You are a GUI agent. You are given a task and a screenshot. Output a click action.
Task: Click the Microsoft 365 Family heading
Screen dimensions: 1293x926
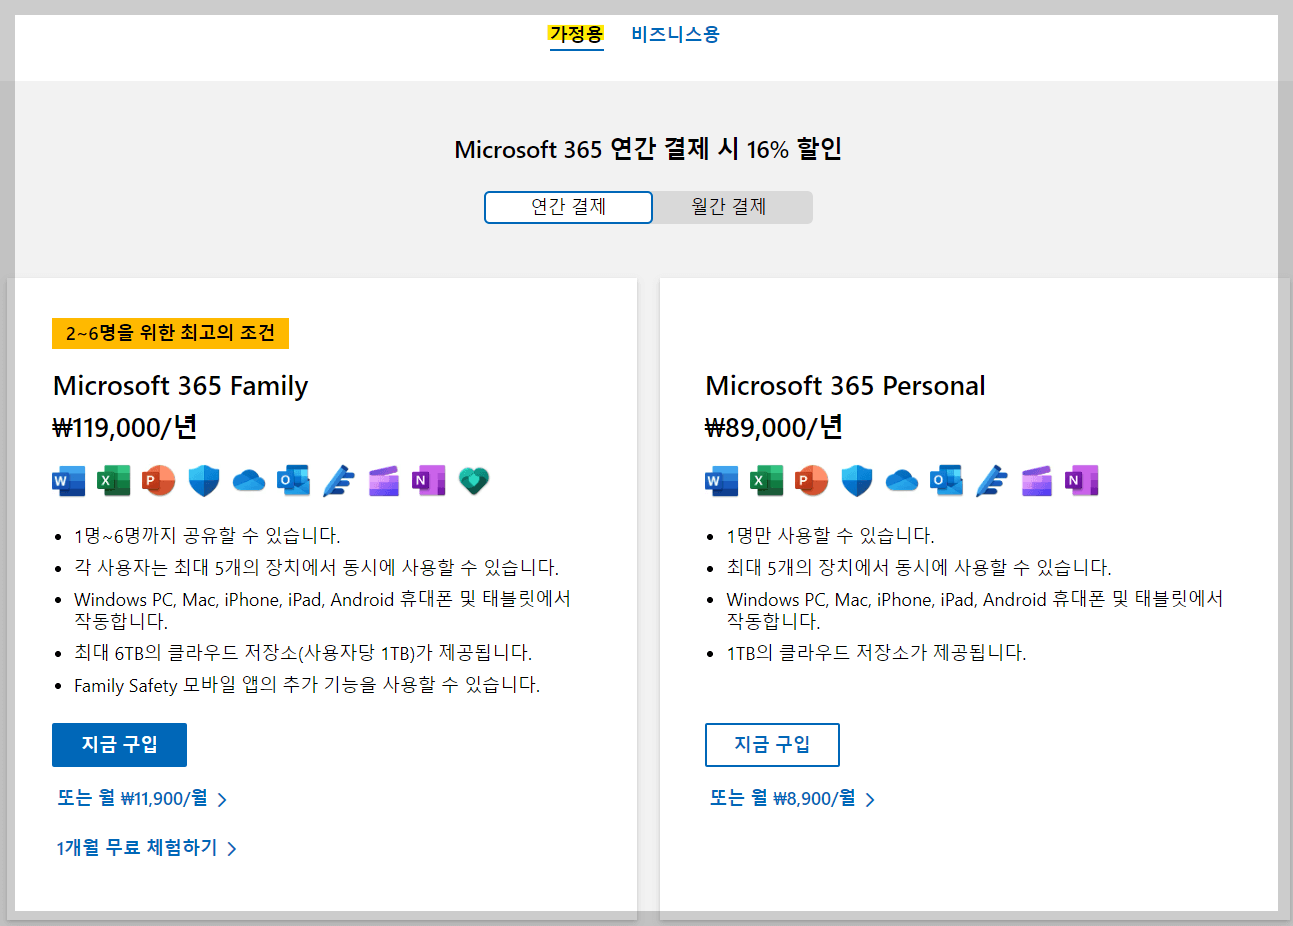coord(180,386)
